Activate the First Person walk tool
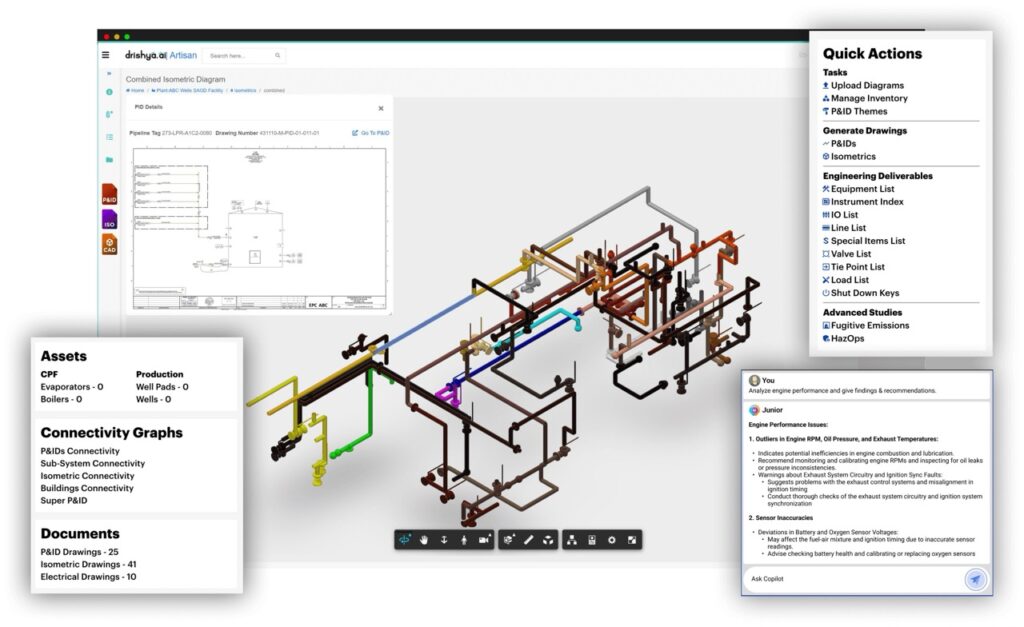This screenshot has height=627, width=1024. [464, 540]
